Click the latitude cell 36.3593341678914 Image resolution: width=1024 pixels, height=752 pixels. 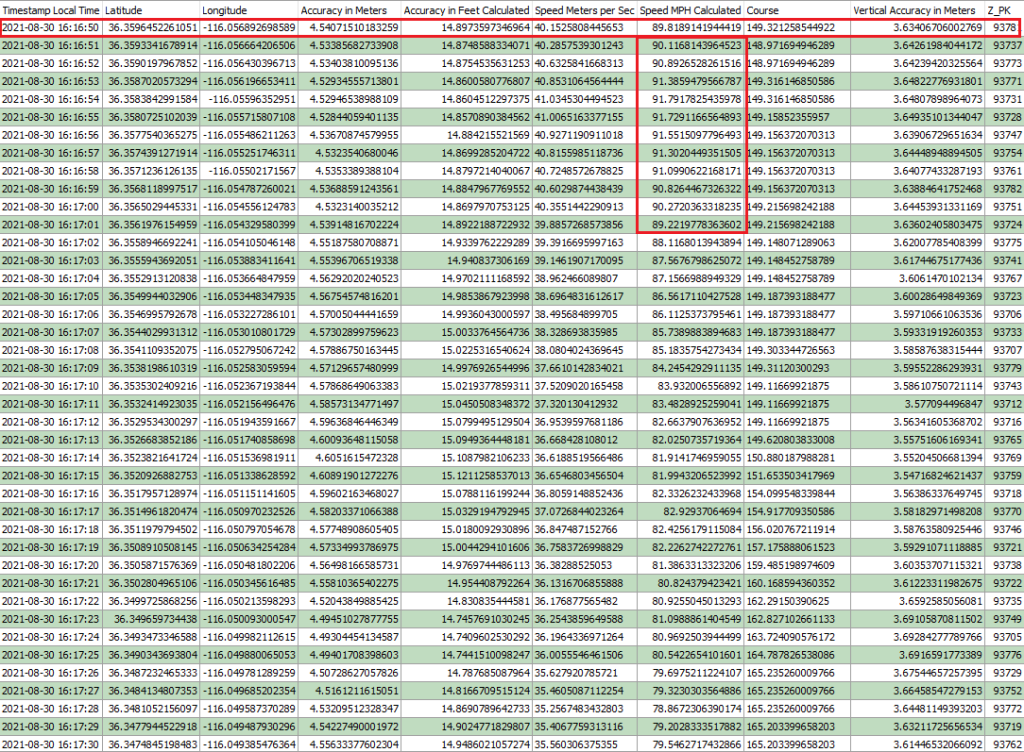tap(153, 46)
